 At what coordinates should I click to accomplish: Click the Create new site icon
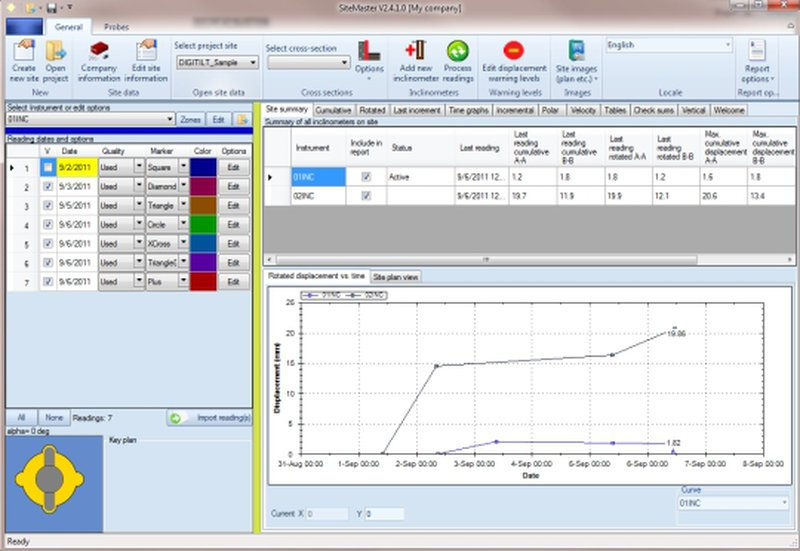[24, 51]
